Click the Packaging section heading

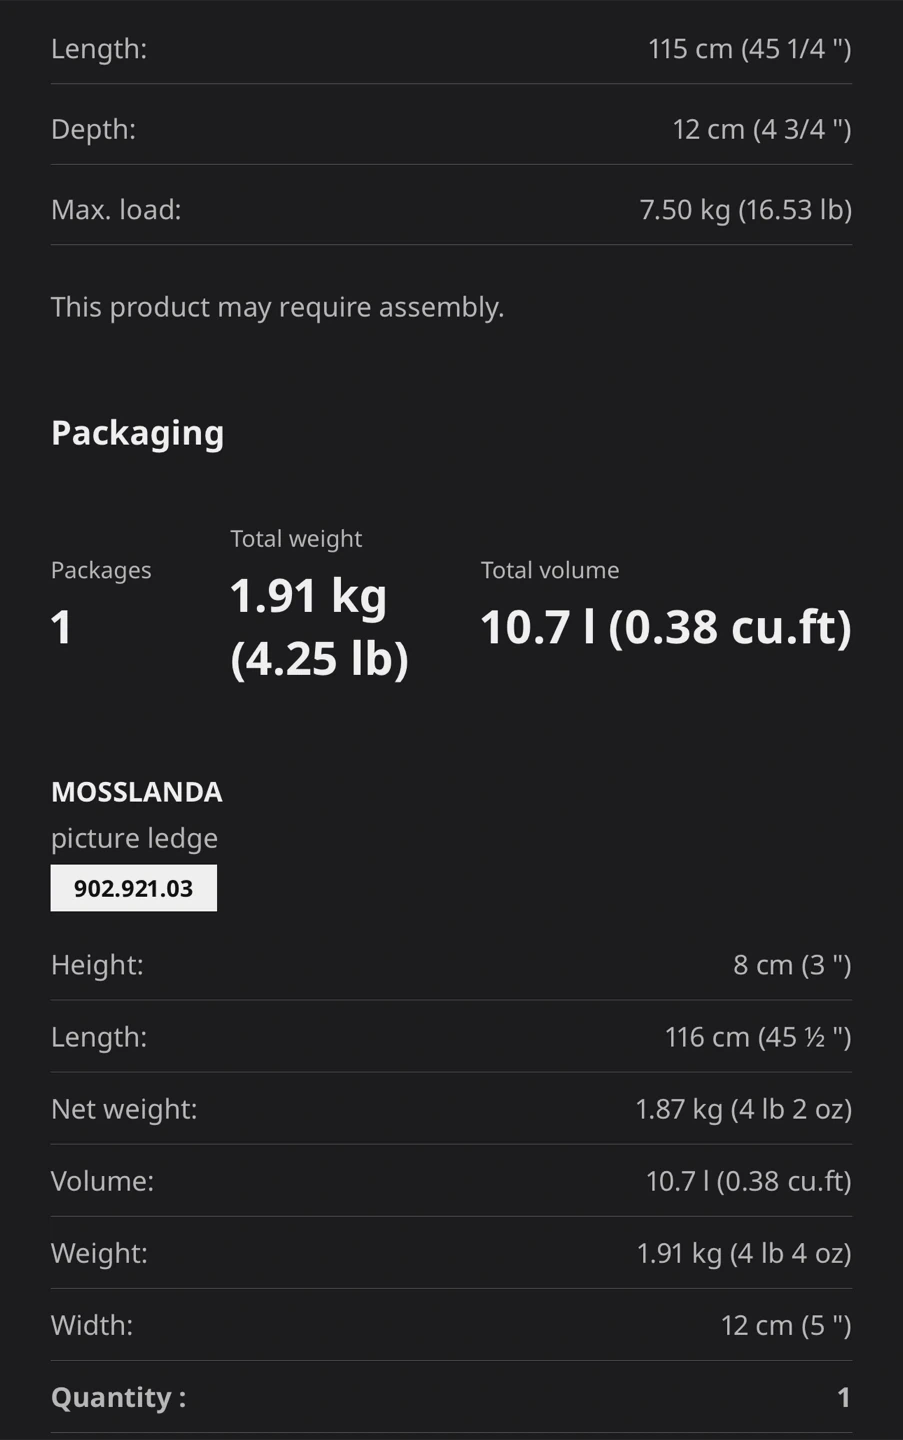point(138,433)
